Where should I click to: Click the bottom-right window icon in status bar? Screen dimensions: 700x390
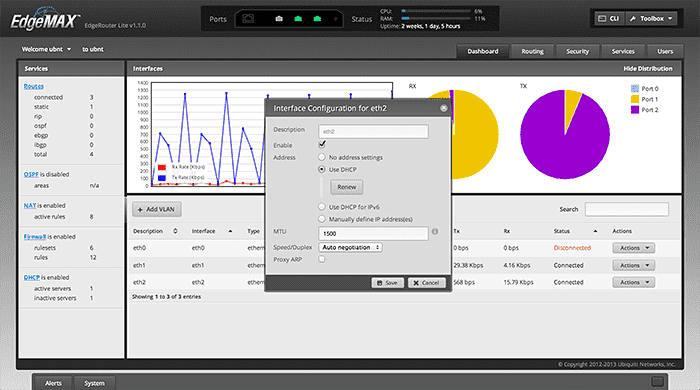pyautogui.click(x=657, y=382)
